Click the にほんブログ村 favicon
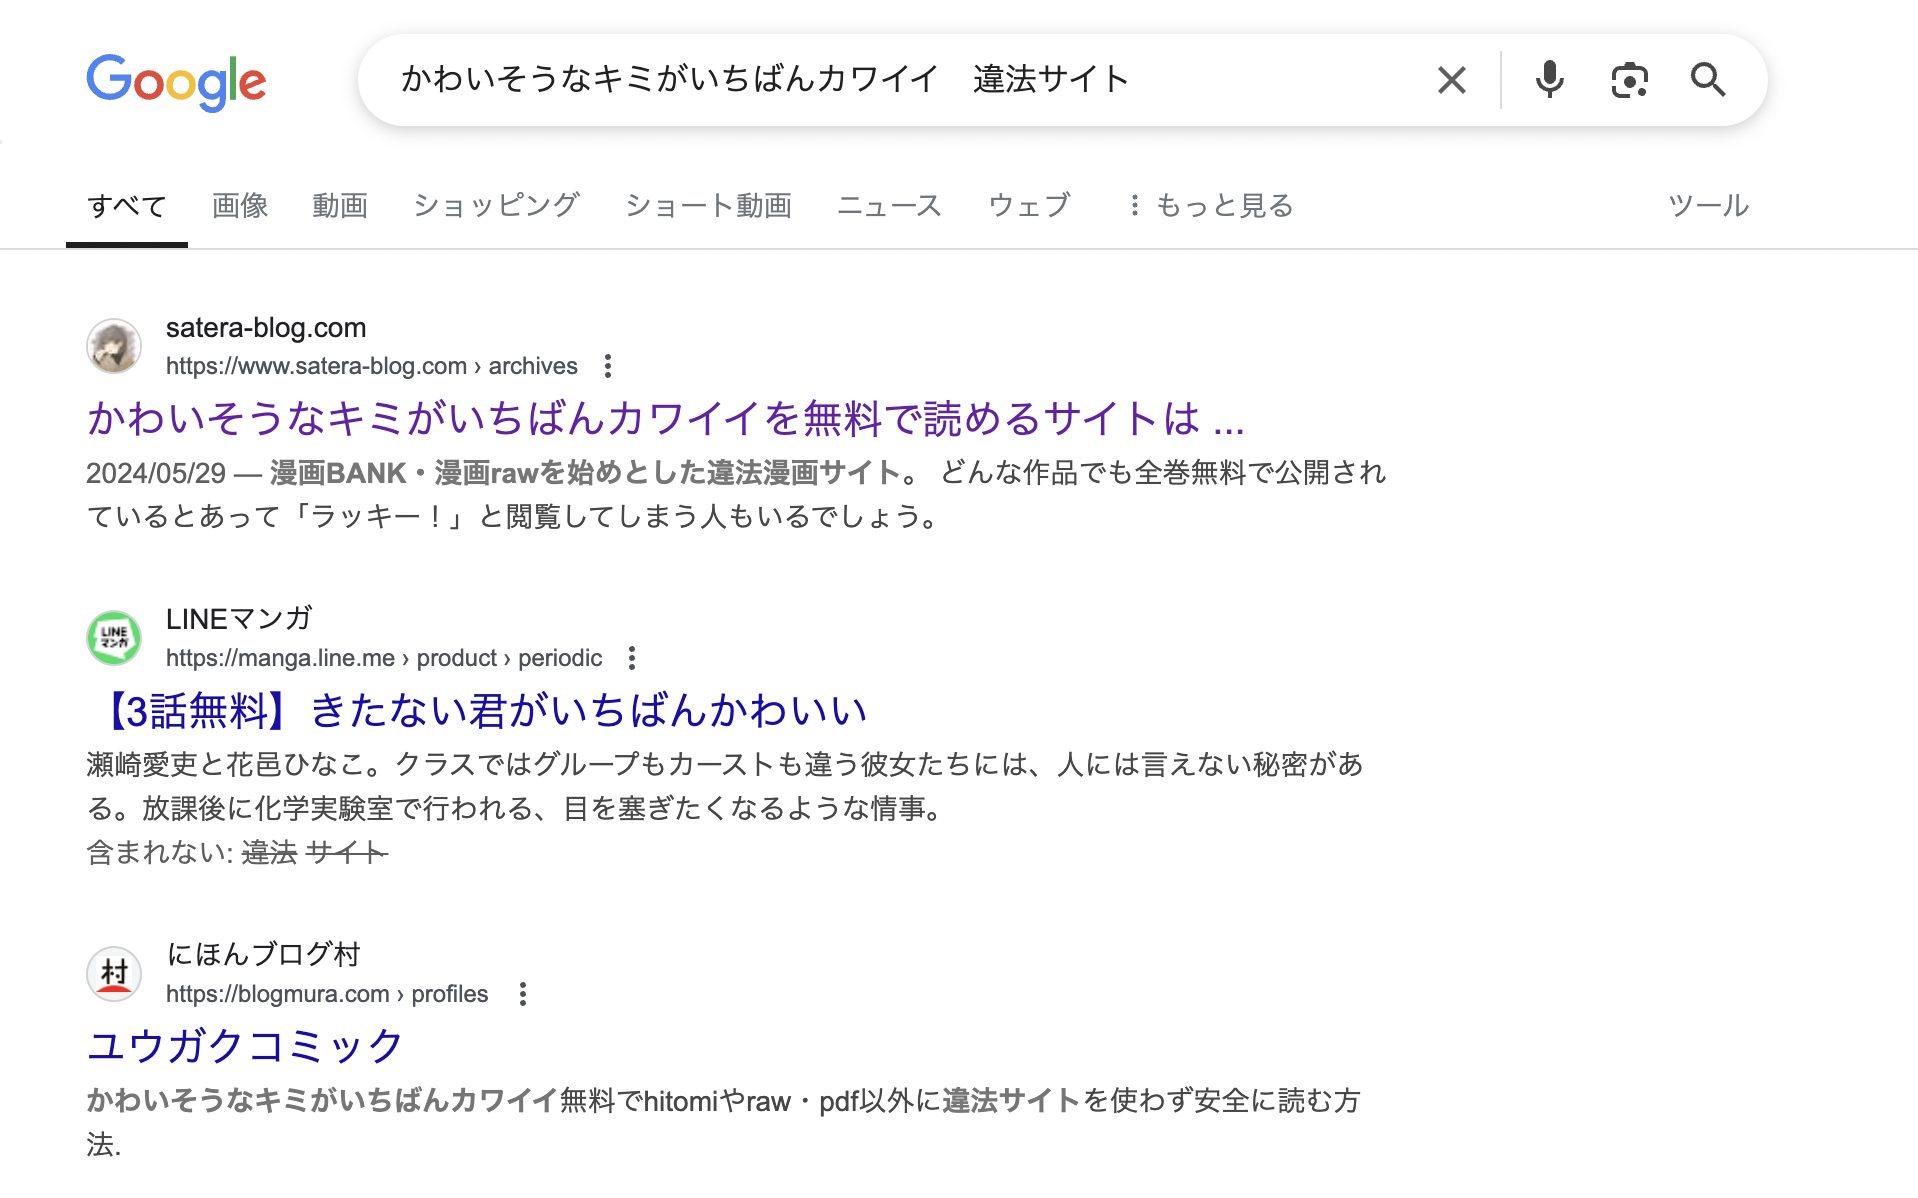This screenshot has height=1198, width=1918. click(114, 974)
